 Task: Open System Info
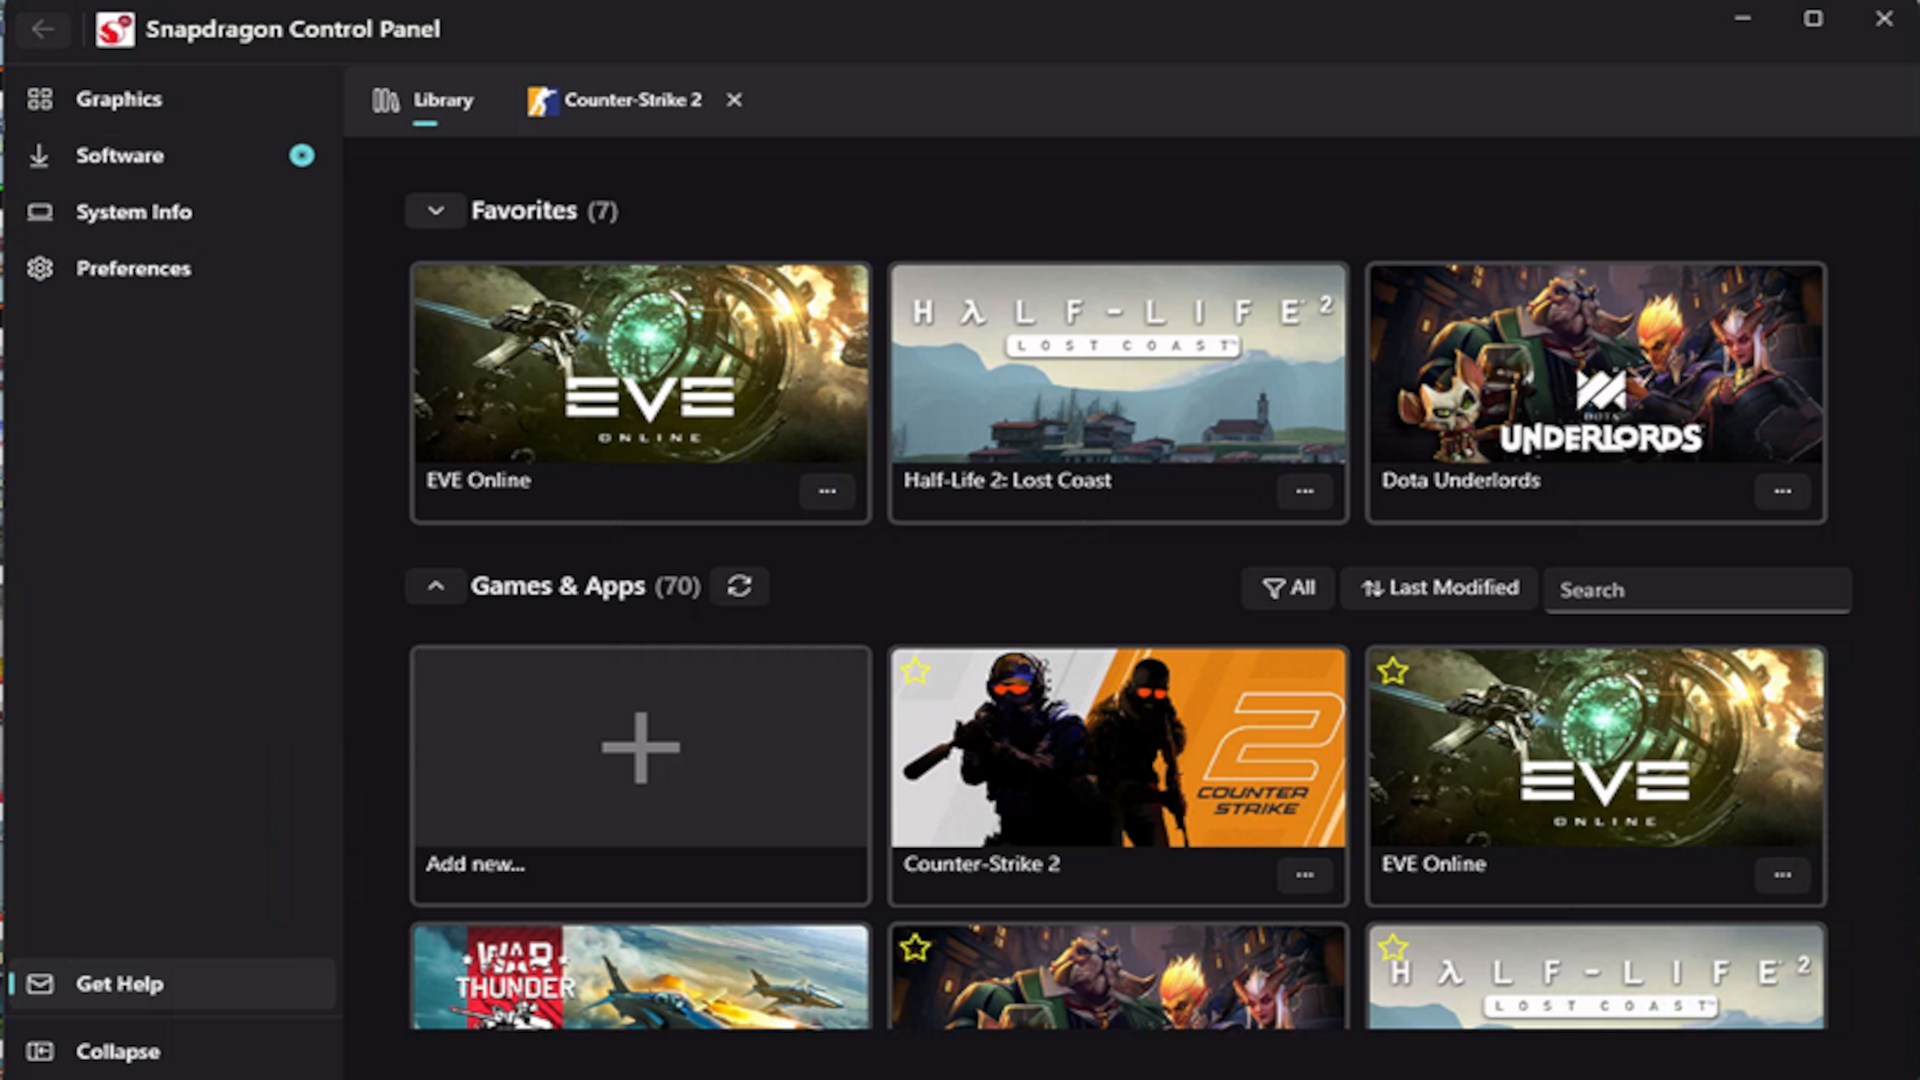pyautogui.click(x=133, y=211)
